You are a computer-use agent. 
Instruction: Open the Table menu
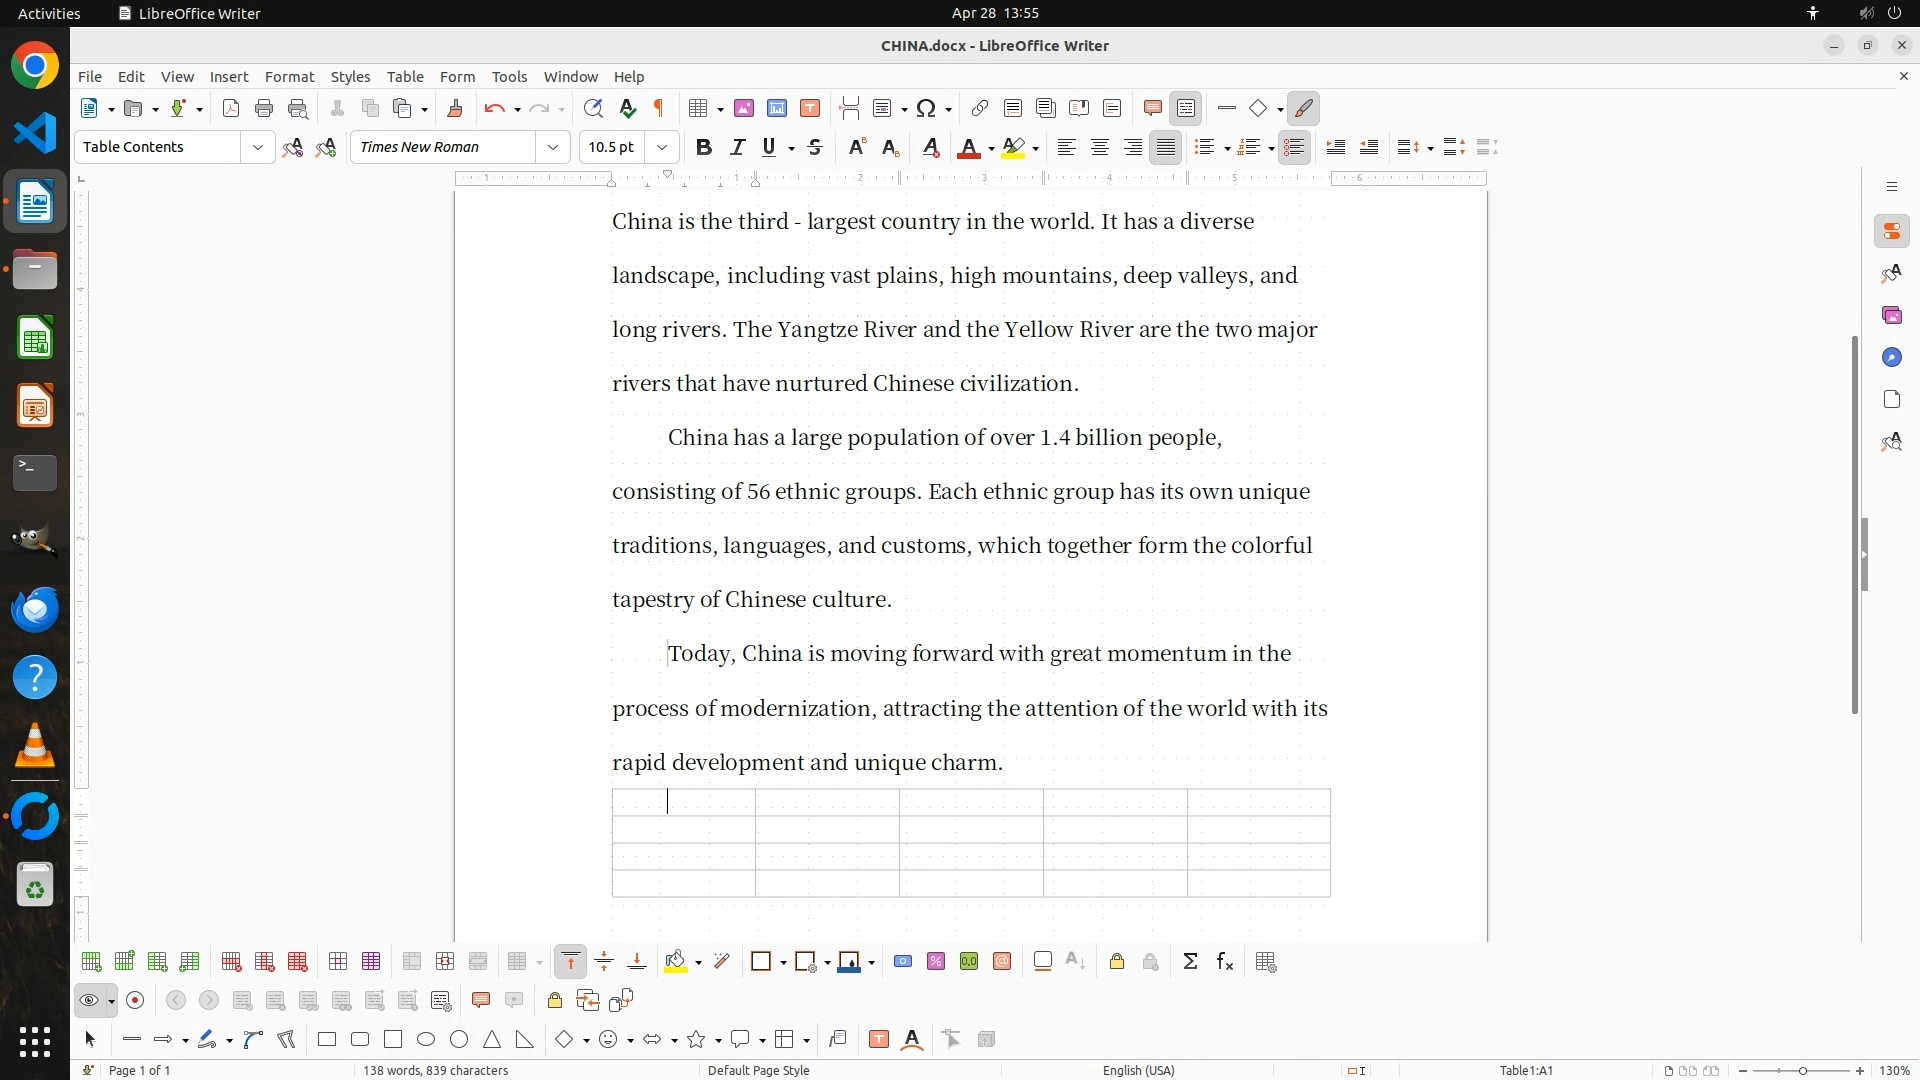pyautogui.click(x=405, y=76)
